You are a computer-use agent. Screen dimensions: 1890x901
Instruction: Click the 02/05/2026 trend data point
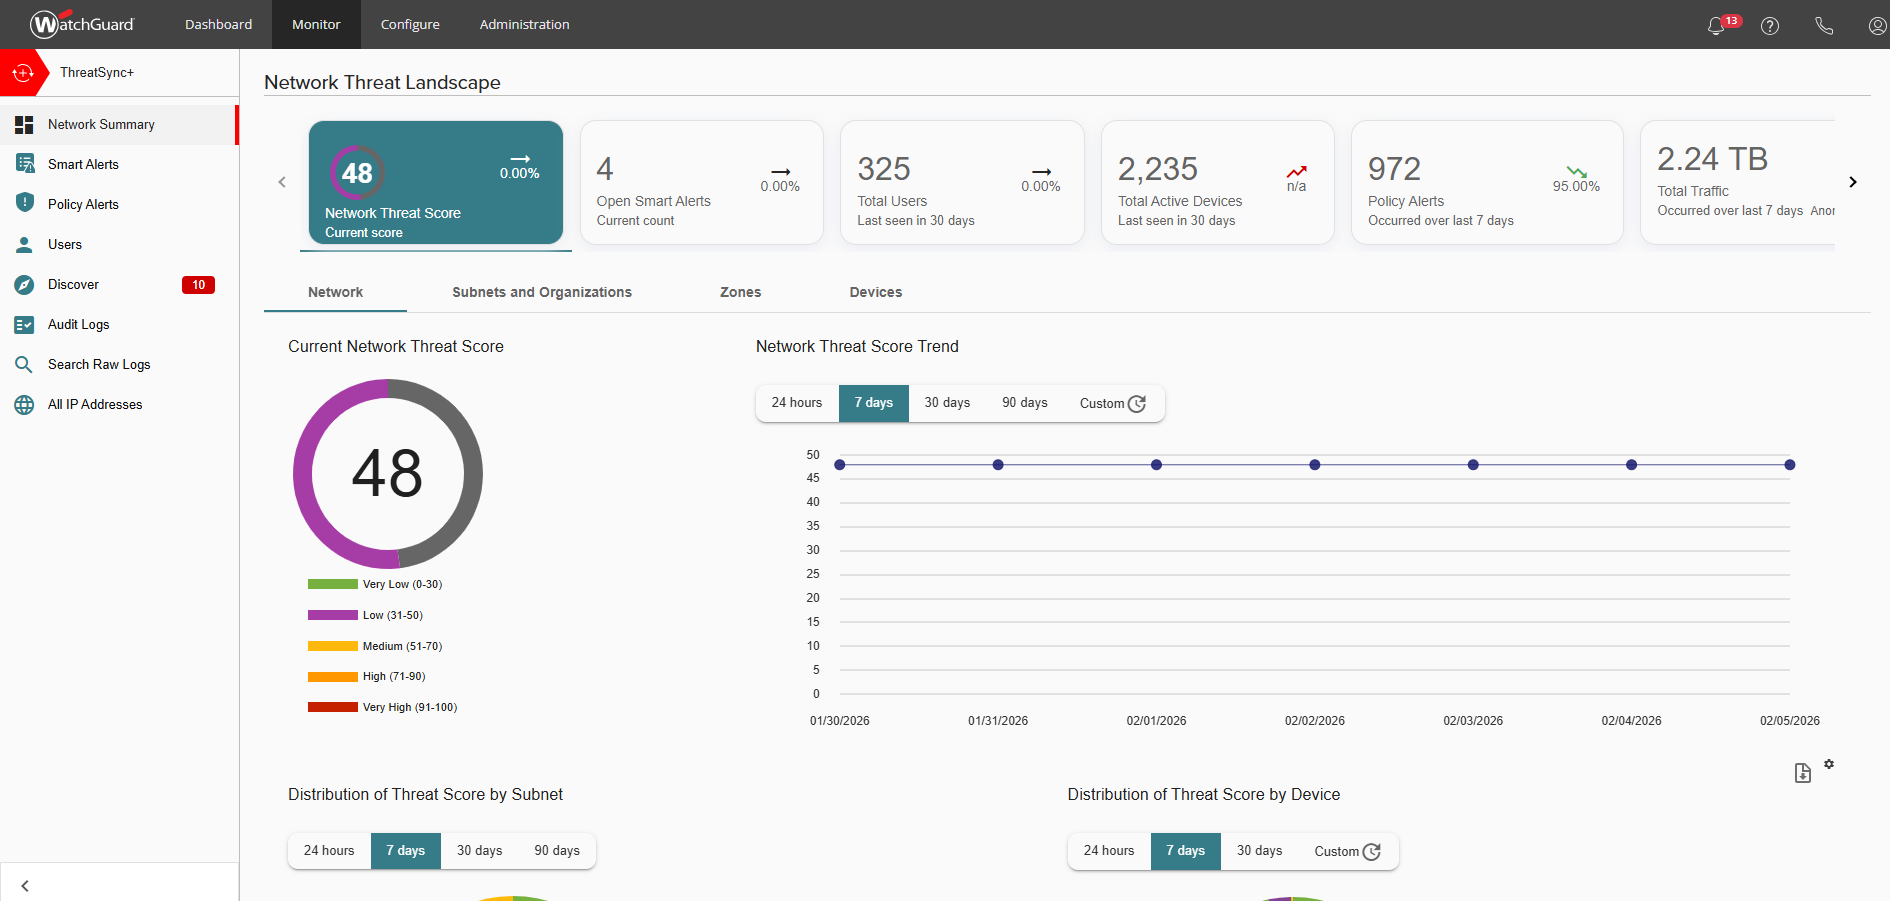click(x=1790, y=465)
